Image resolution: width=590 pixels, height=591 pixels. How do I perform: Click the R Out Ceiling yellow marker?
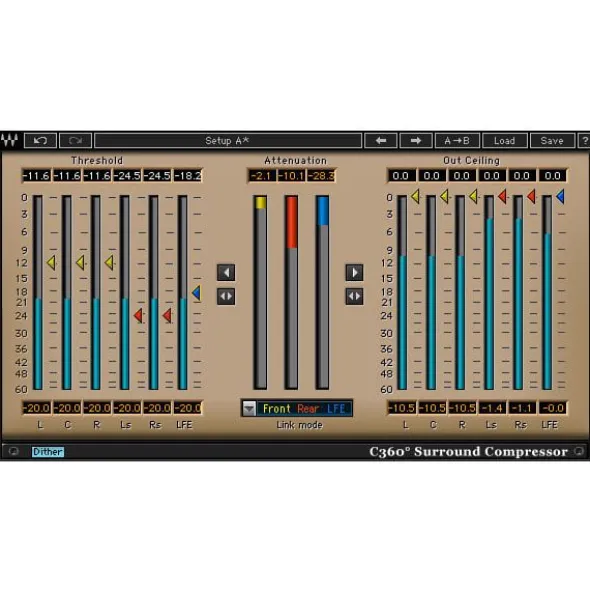click(474, 196)
